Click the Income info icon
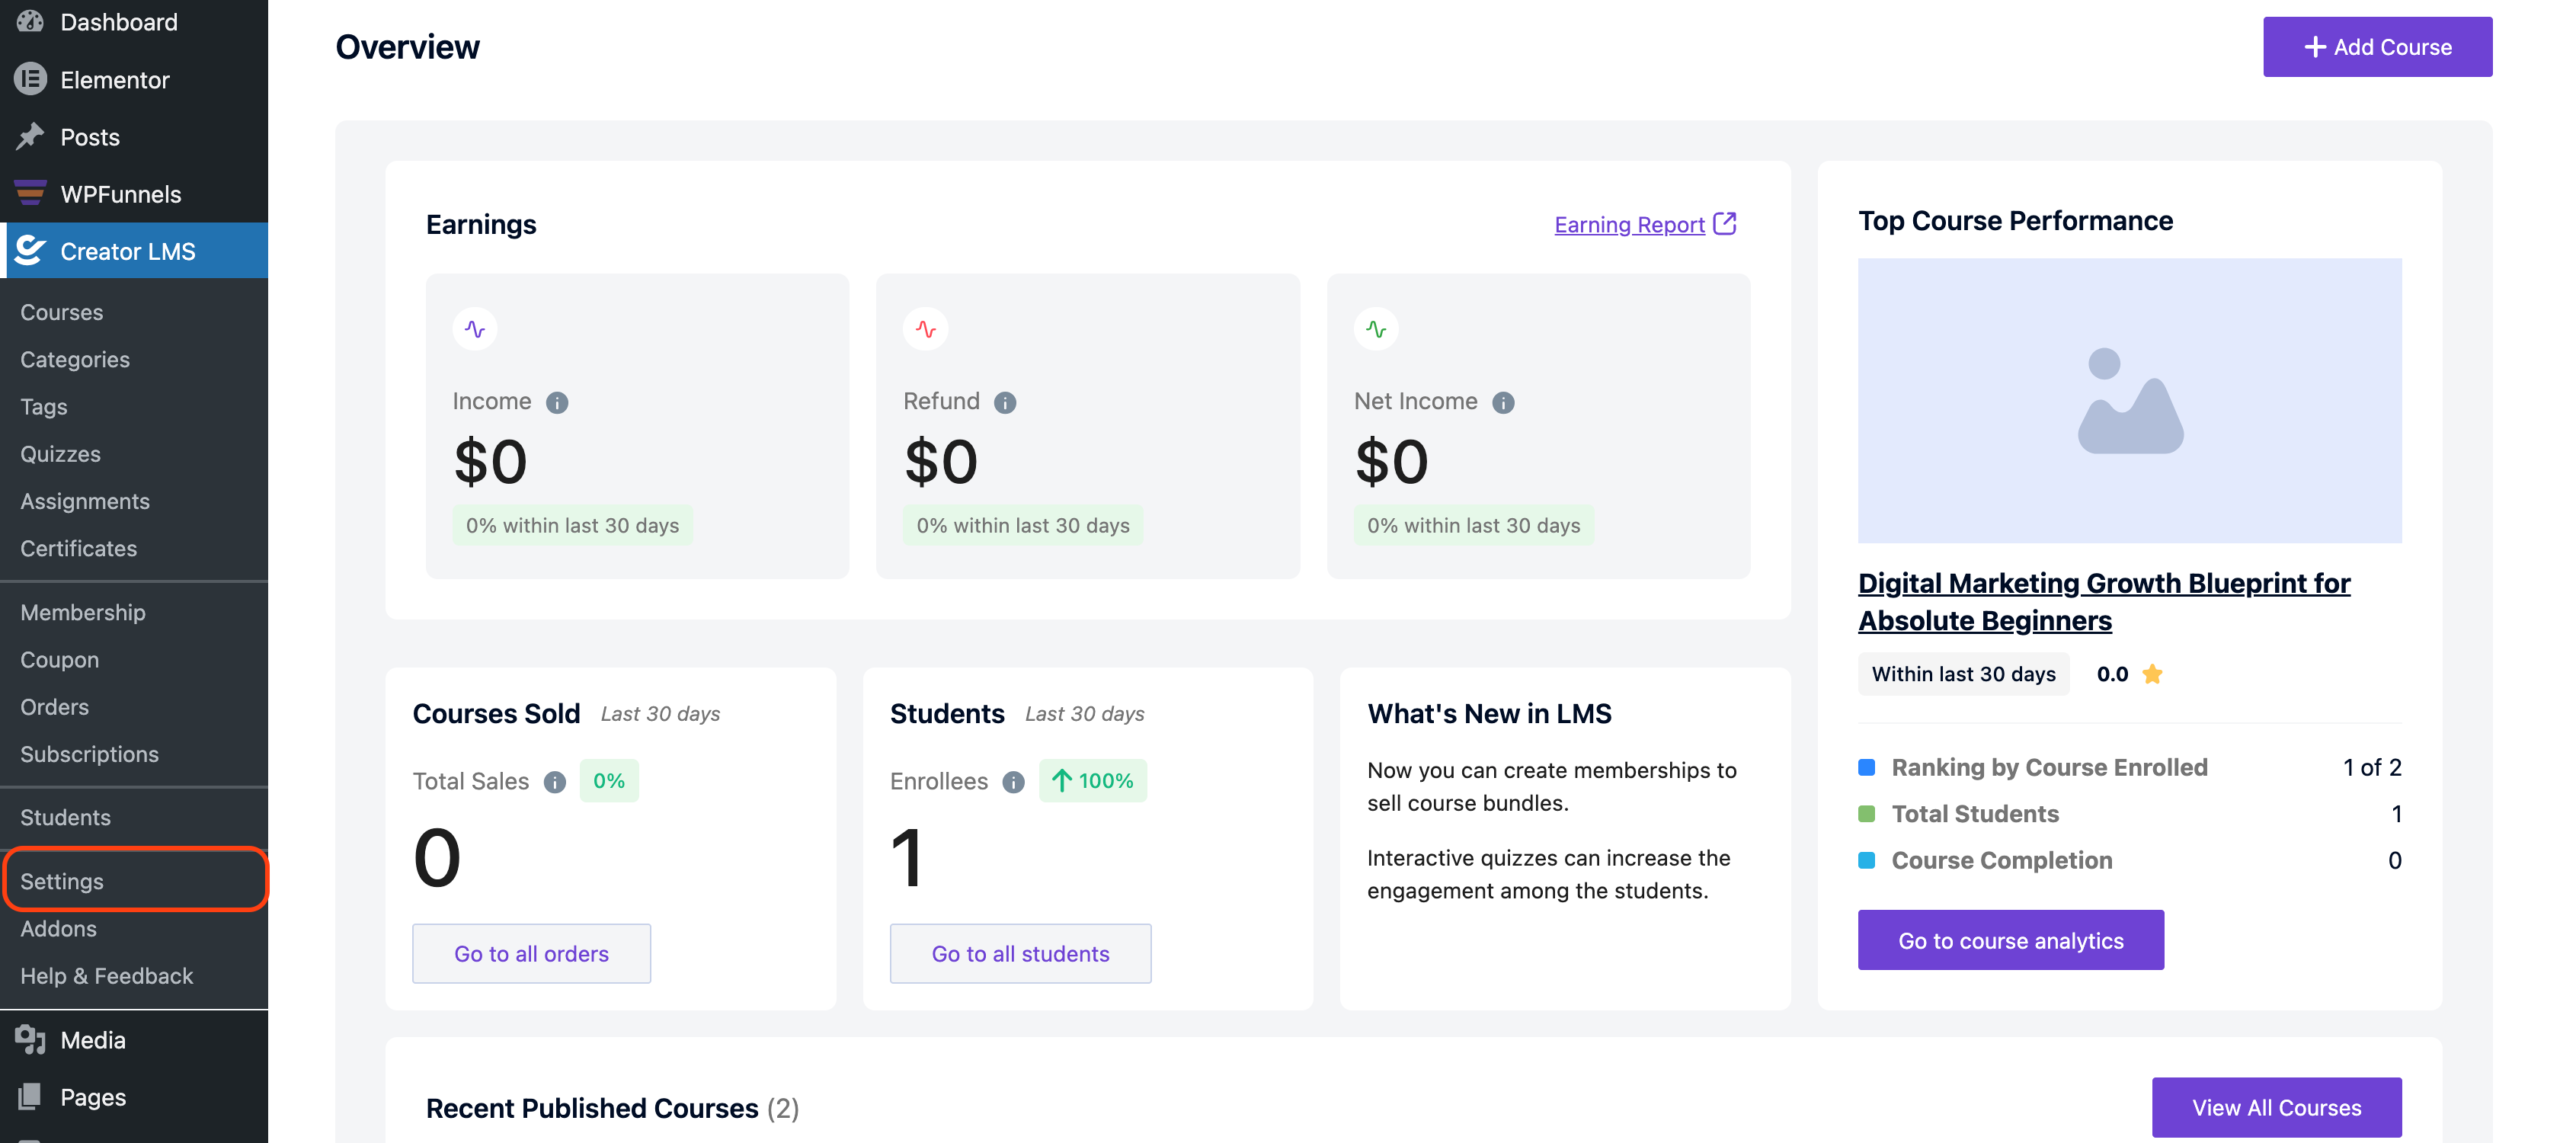Screen dimensions: 2560x1143 click(557, 402)
